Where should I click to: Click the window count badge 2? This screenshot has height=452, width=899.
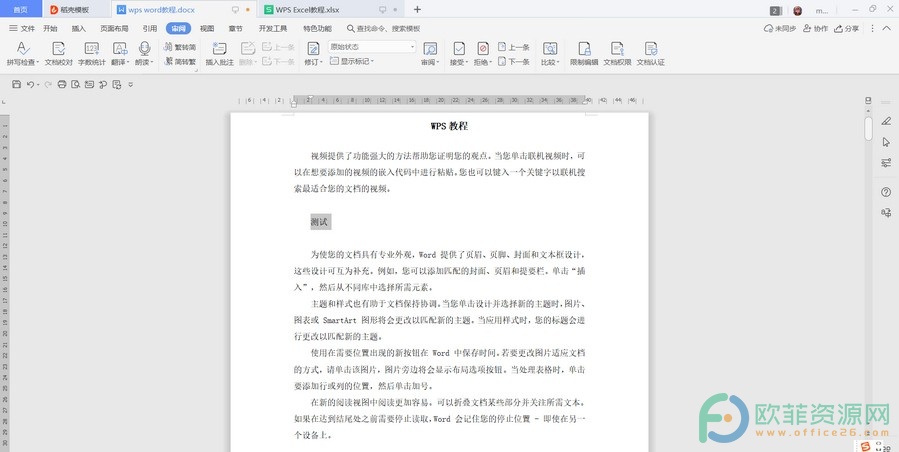[775, 10]
